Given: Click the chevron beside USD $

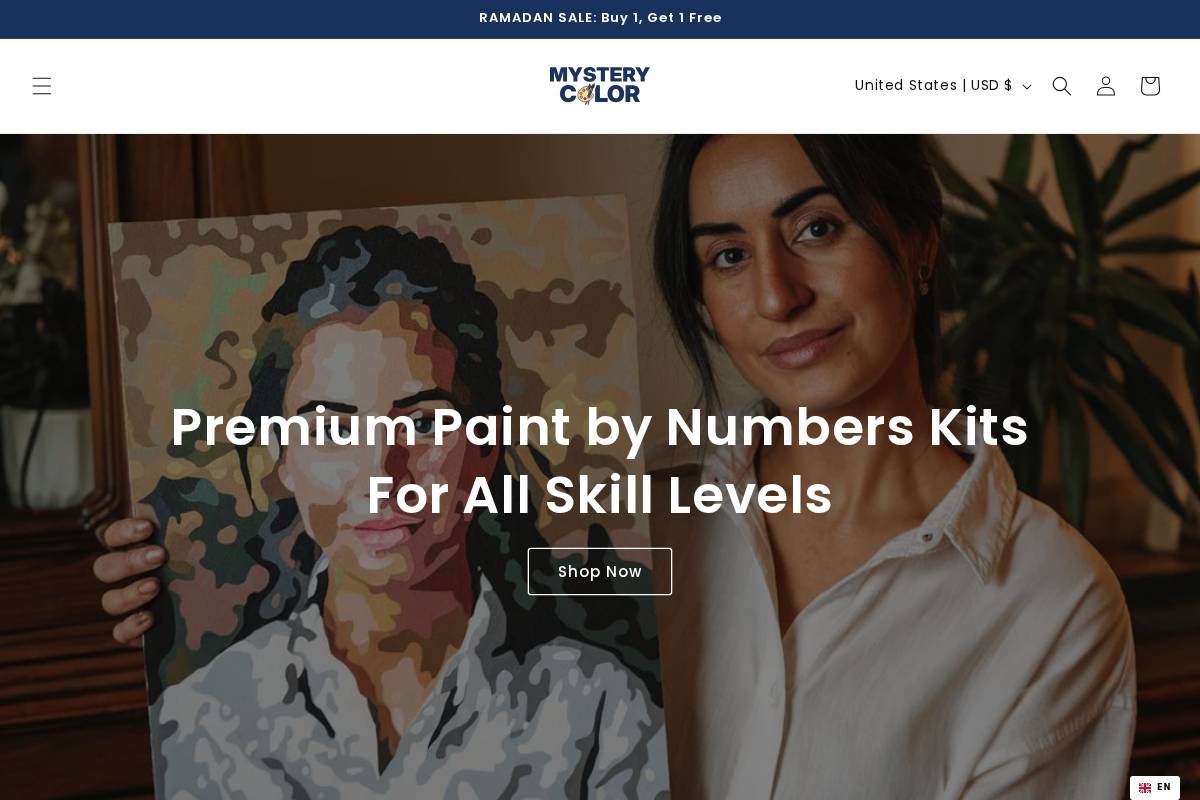Looking at the screenshot, I should click(x=1026, y=87).
